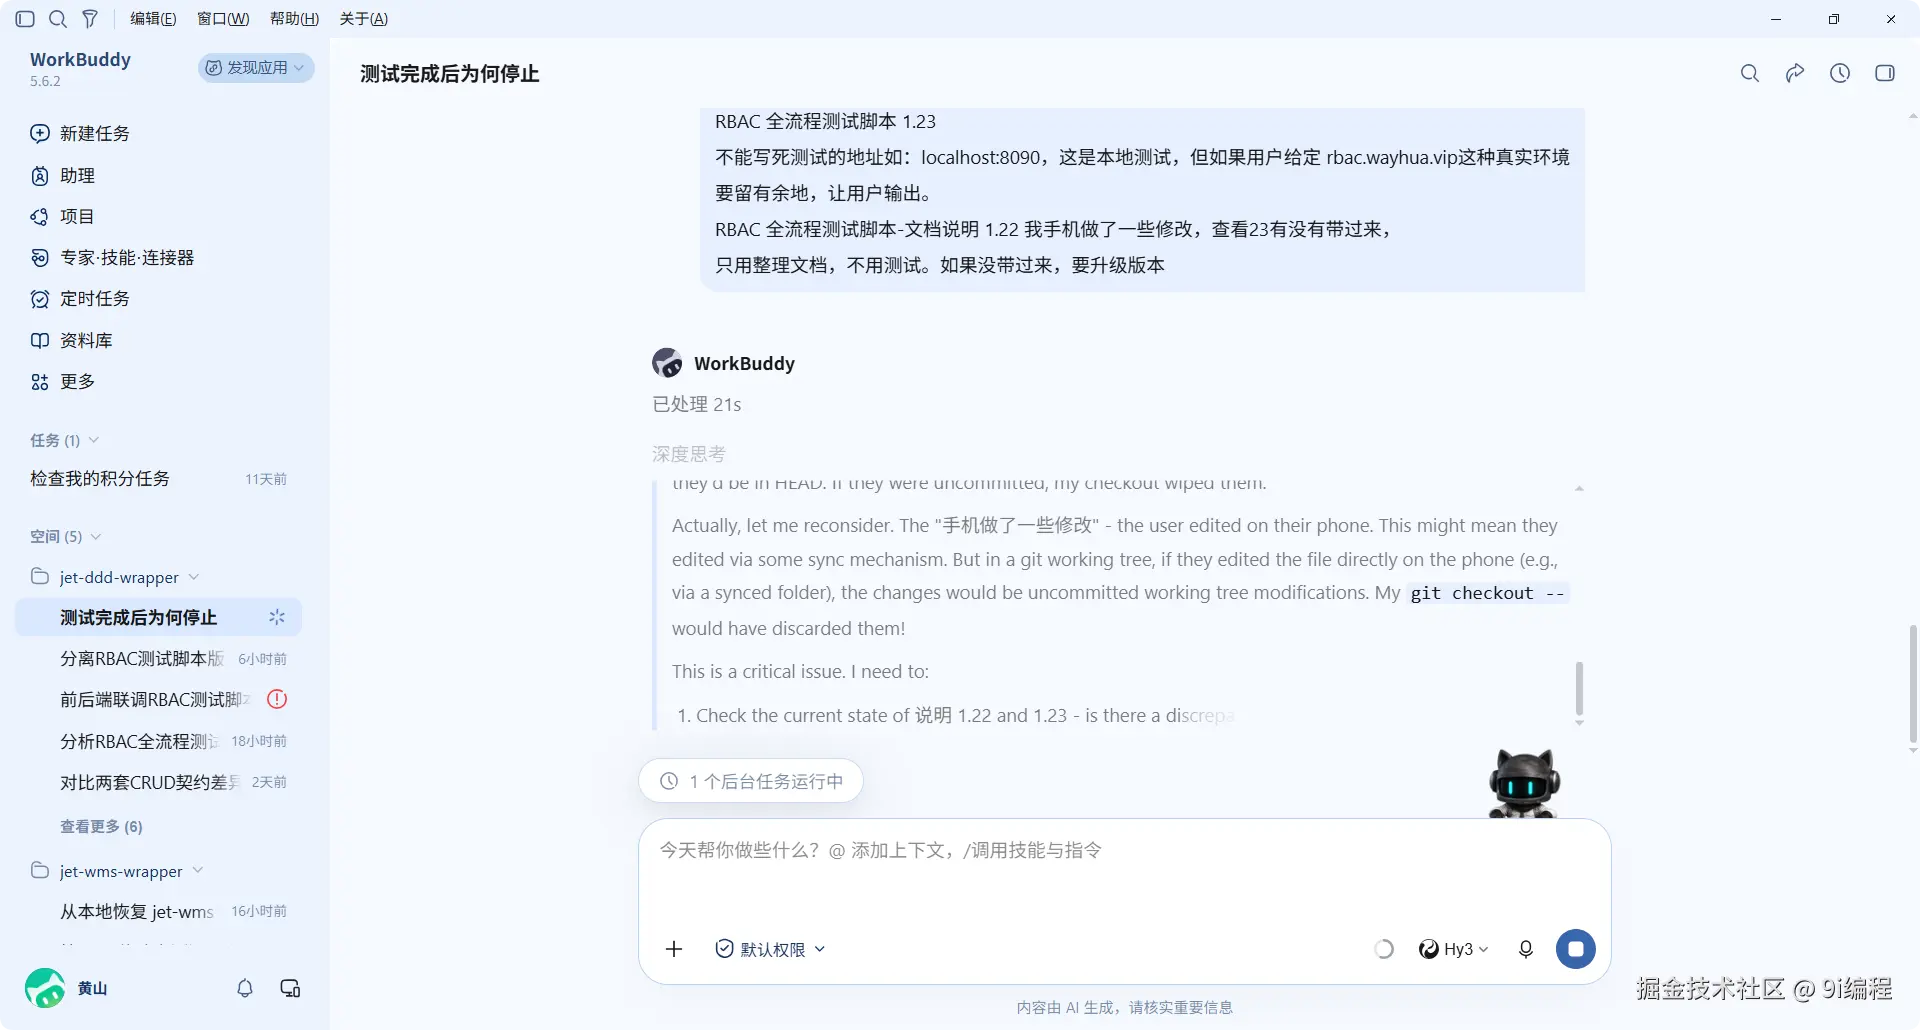Screen dimensions: 1920x1030
Task: Click the filter funnel icon in title bar
Action: pos(90,19)
